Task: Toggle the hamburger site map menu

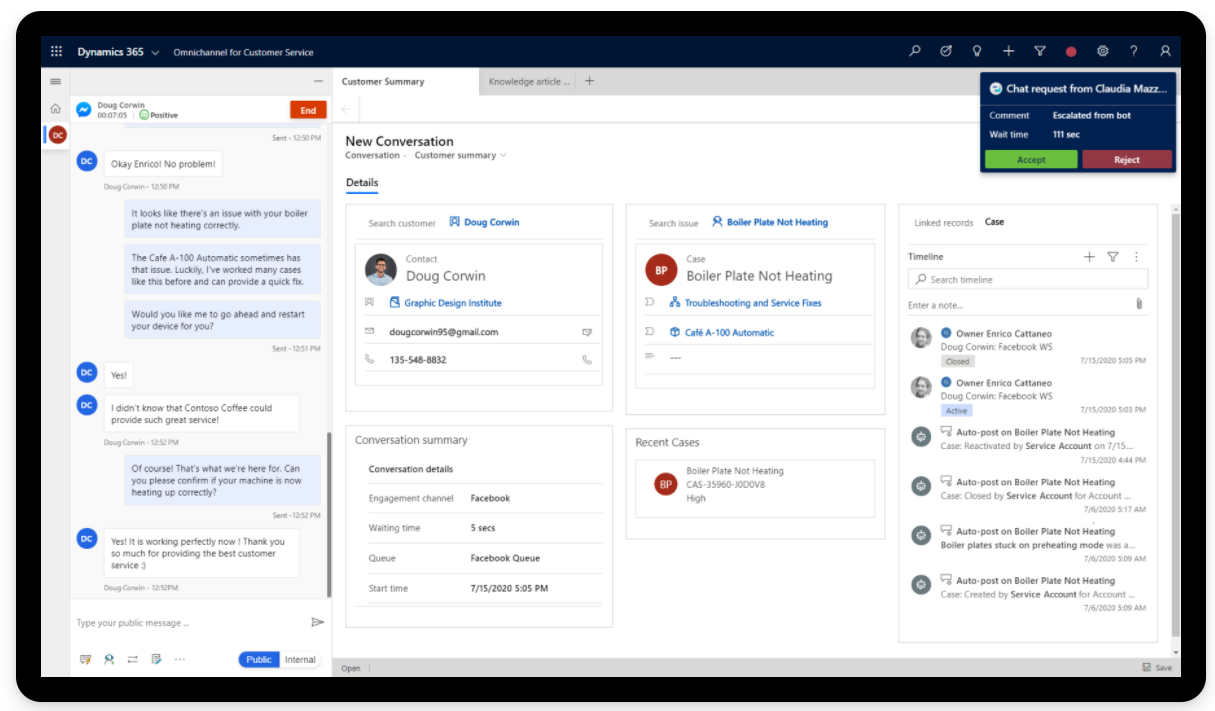Action: pyautogui.click(x=55, y=82)
